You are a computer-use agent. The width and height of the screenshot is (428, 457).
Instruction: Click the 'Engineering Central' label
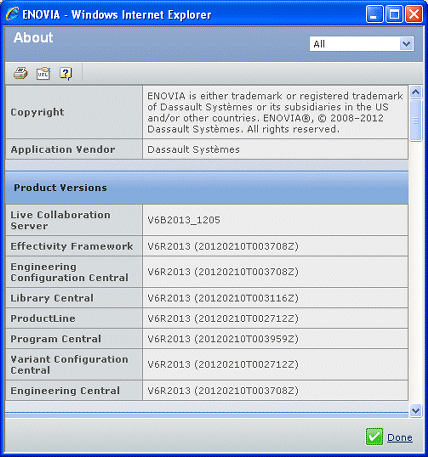pyautogui.click(x=65, y=391)
